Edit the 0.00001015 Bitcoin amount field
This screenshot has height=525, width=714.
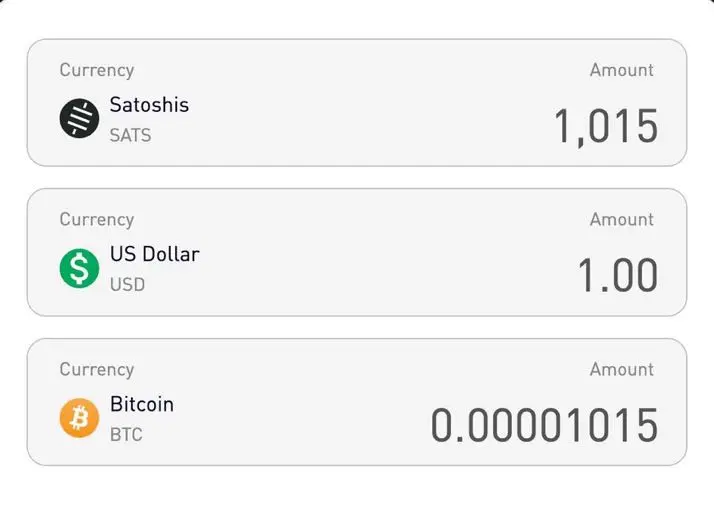click(545, 425)
